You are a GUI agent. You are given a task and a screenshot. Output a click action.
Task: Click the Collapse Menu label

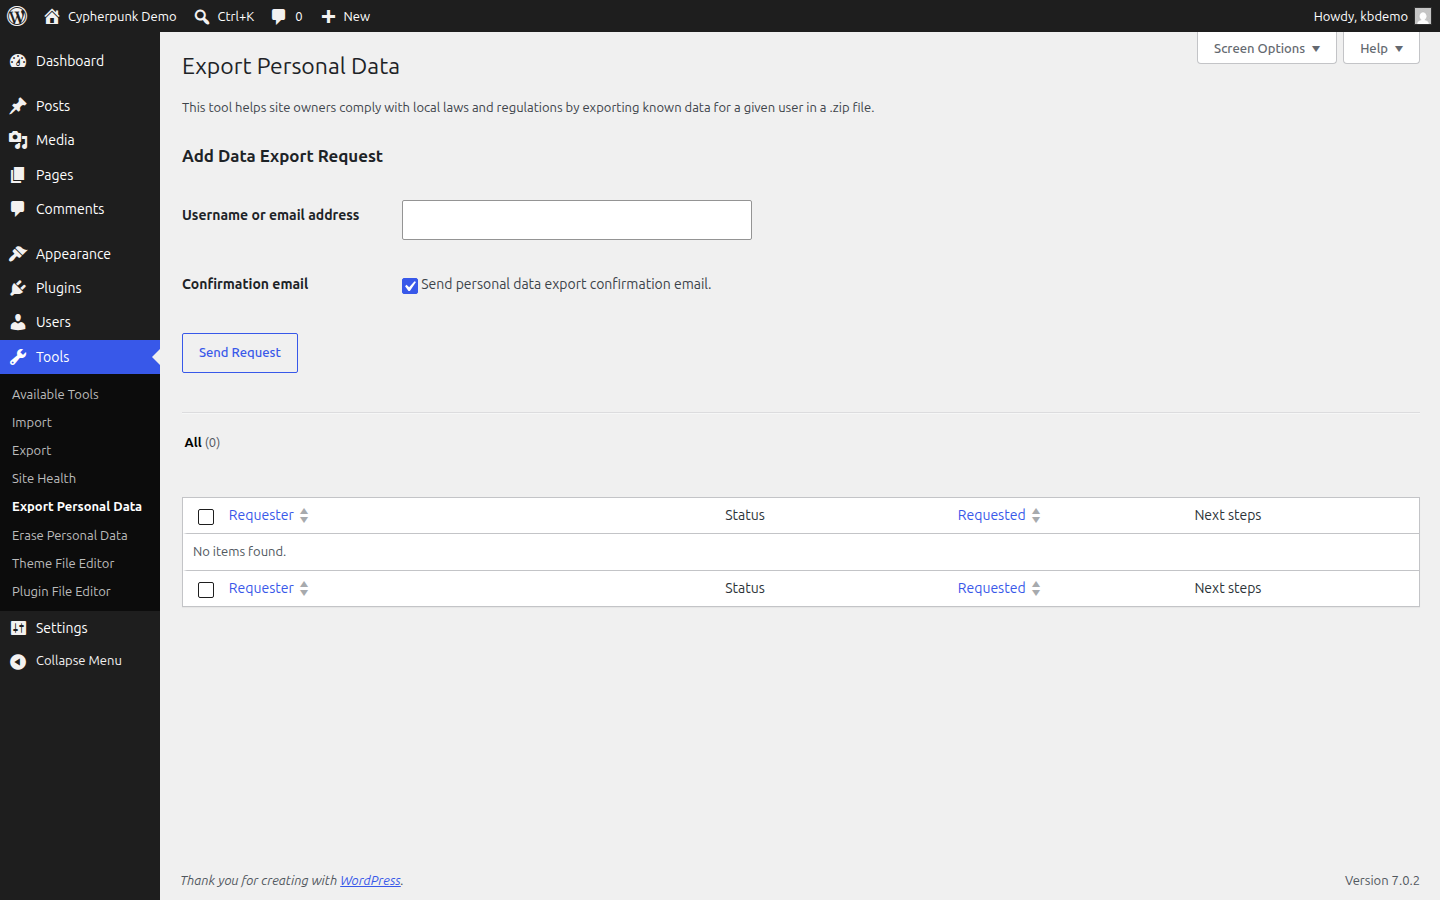(79, 661)
